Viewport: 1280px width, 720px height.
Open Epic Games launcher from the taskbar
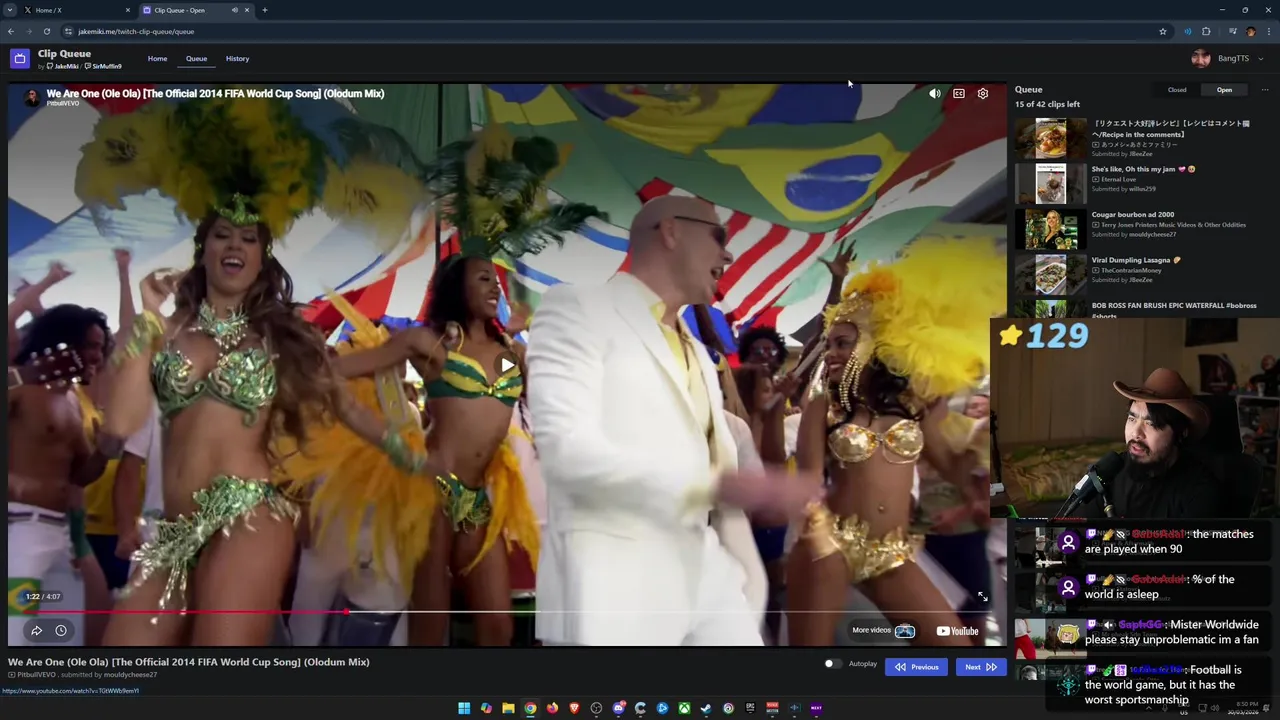pos(750,708)
